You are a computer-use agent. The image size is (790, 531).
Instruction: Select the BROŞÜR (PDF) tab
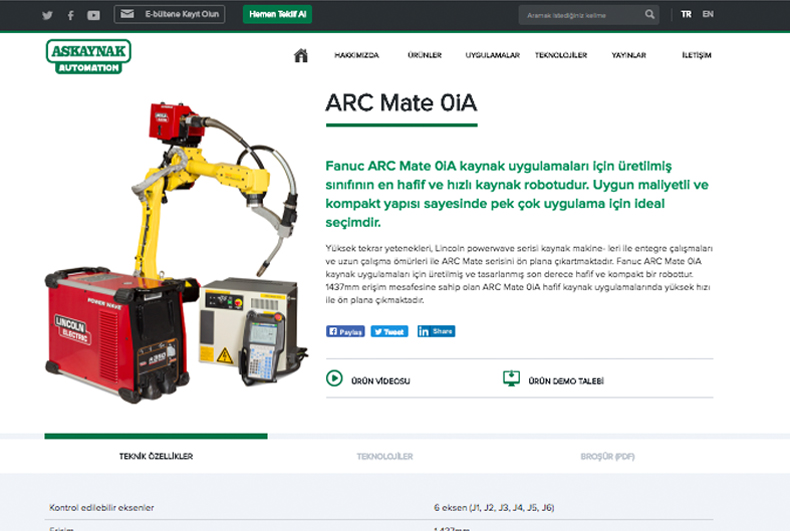coord(608,456)
